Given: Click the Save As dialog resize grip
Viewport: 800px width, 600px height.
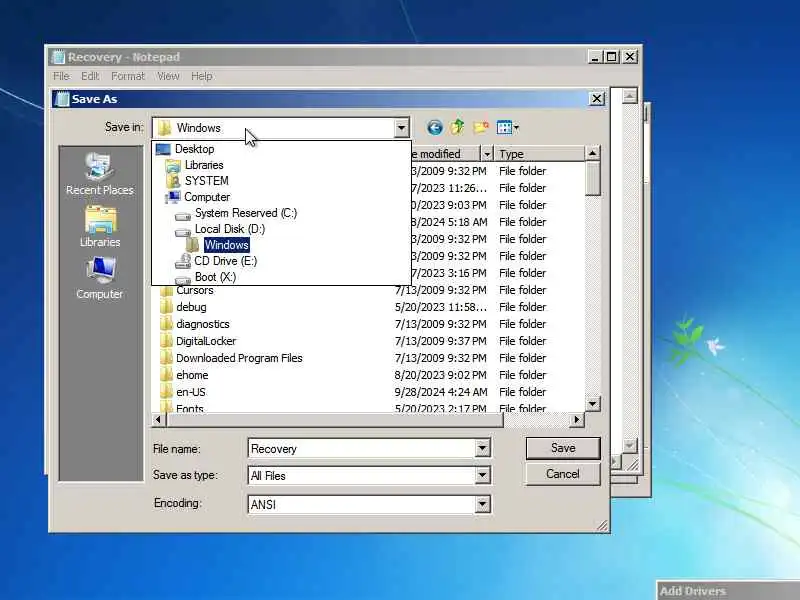Looking at the screenshot, I should tap(603, 526).
